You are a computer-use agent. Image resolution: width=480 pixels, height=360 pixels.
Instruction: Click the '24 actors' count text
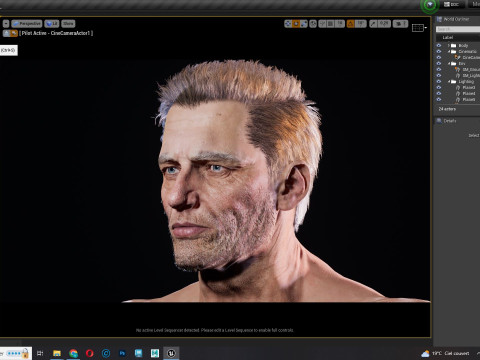coord(447,109)
